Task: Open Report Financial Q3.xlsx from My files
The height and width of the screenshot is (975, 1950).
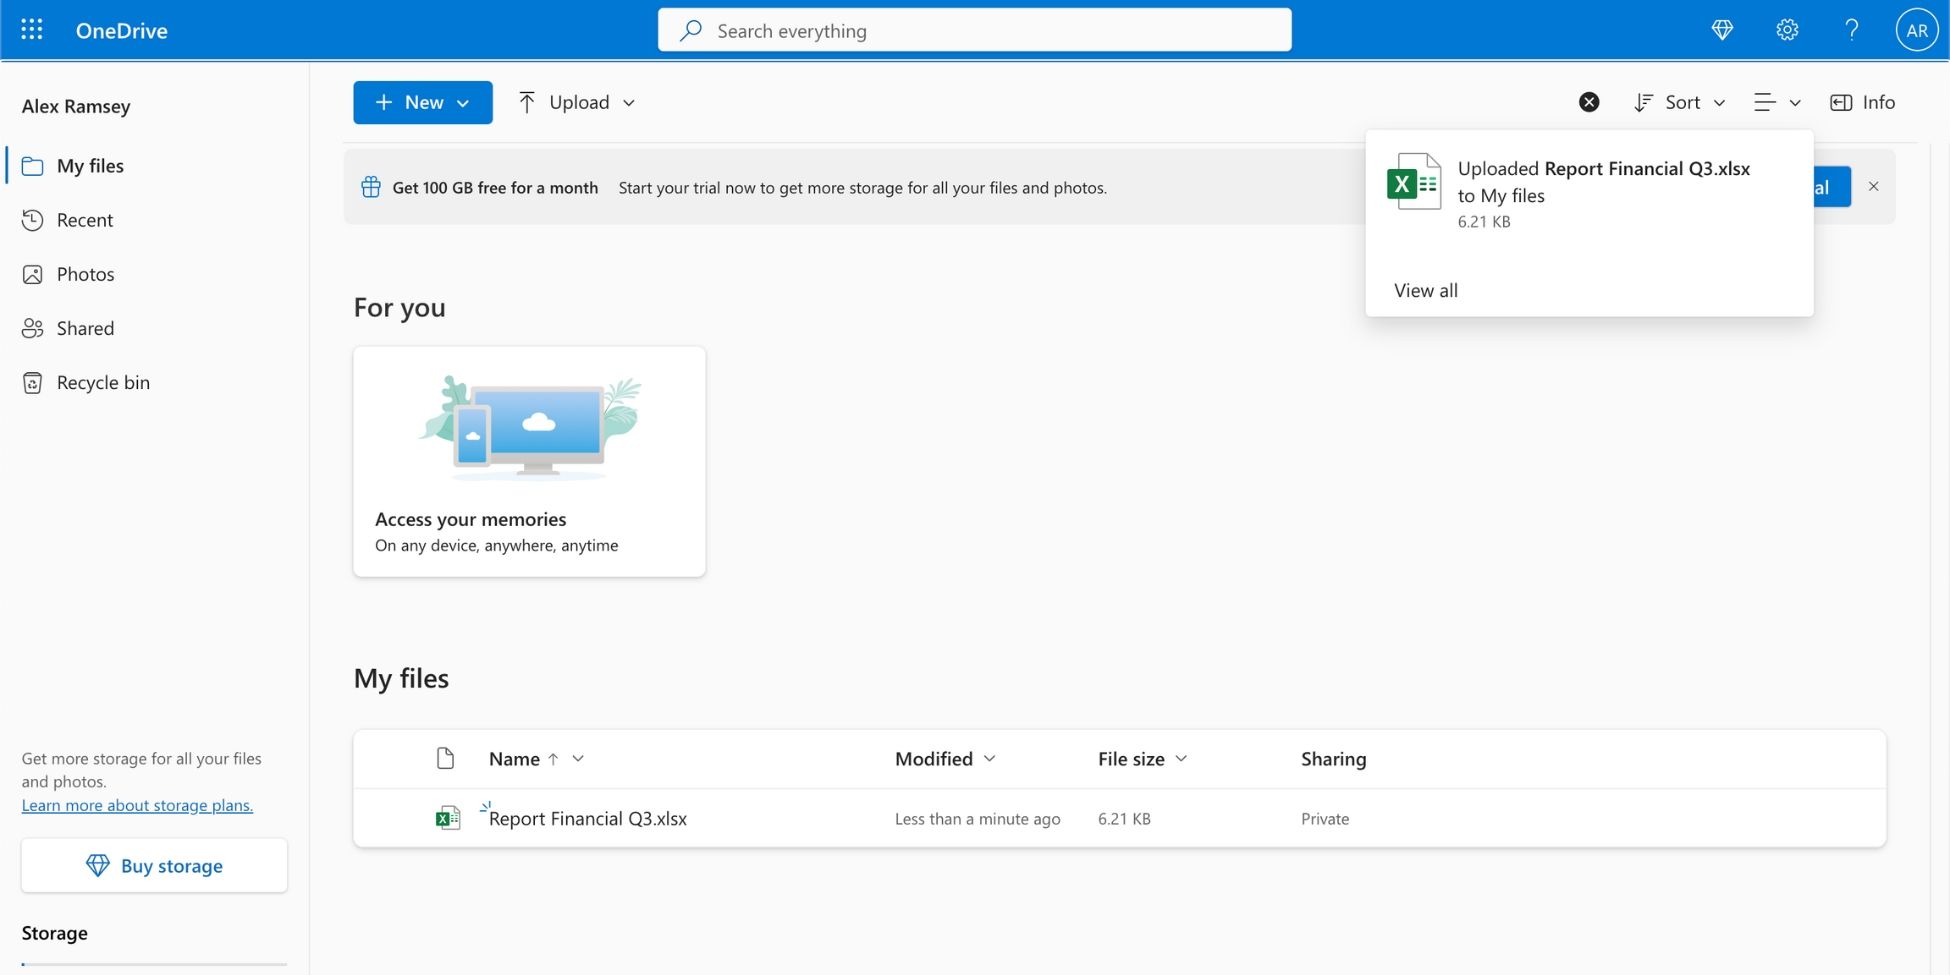Action: [588, 818]
